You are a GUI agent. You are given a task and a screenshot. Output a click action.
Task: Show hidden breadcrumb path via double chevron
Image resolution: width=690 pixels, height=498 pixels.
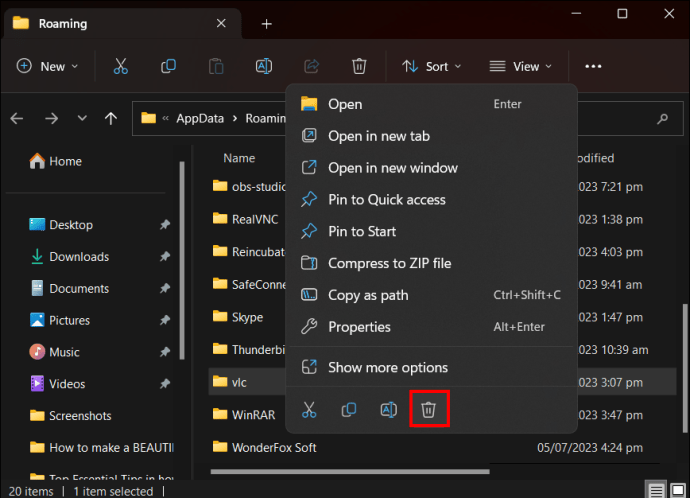point(165,118)
